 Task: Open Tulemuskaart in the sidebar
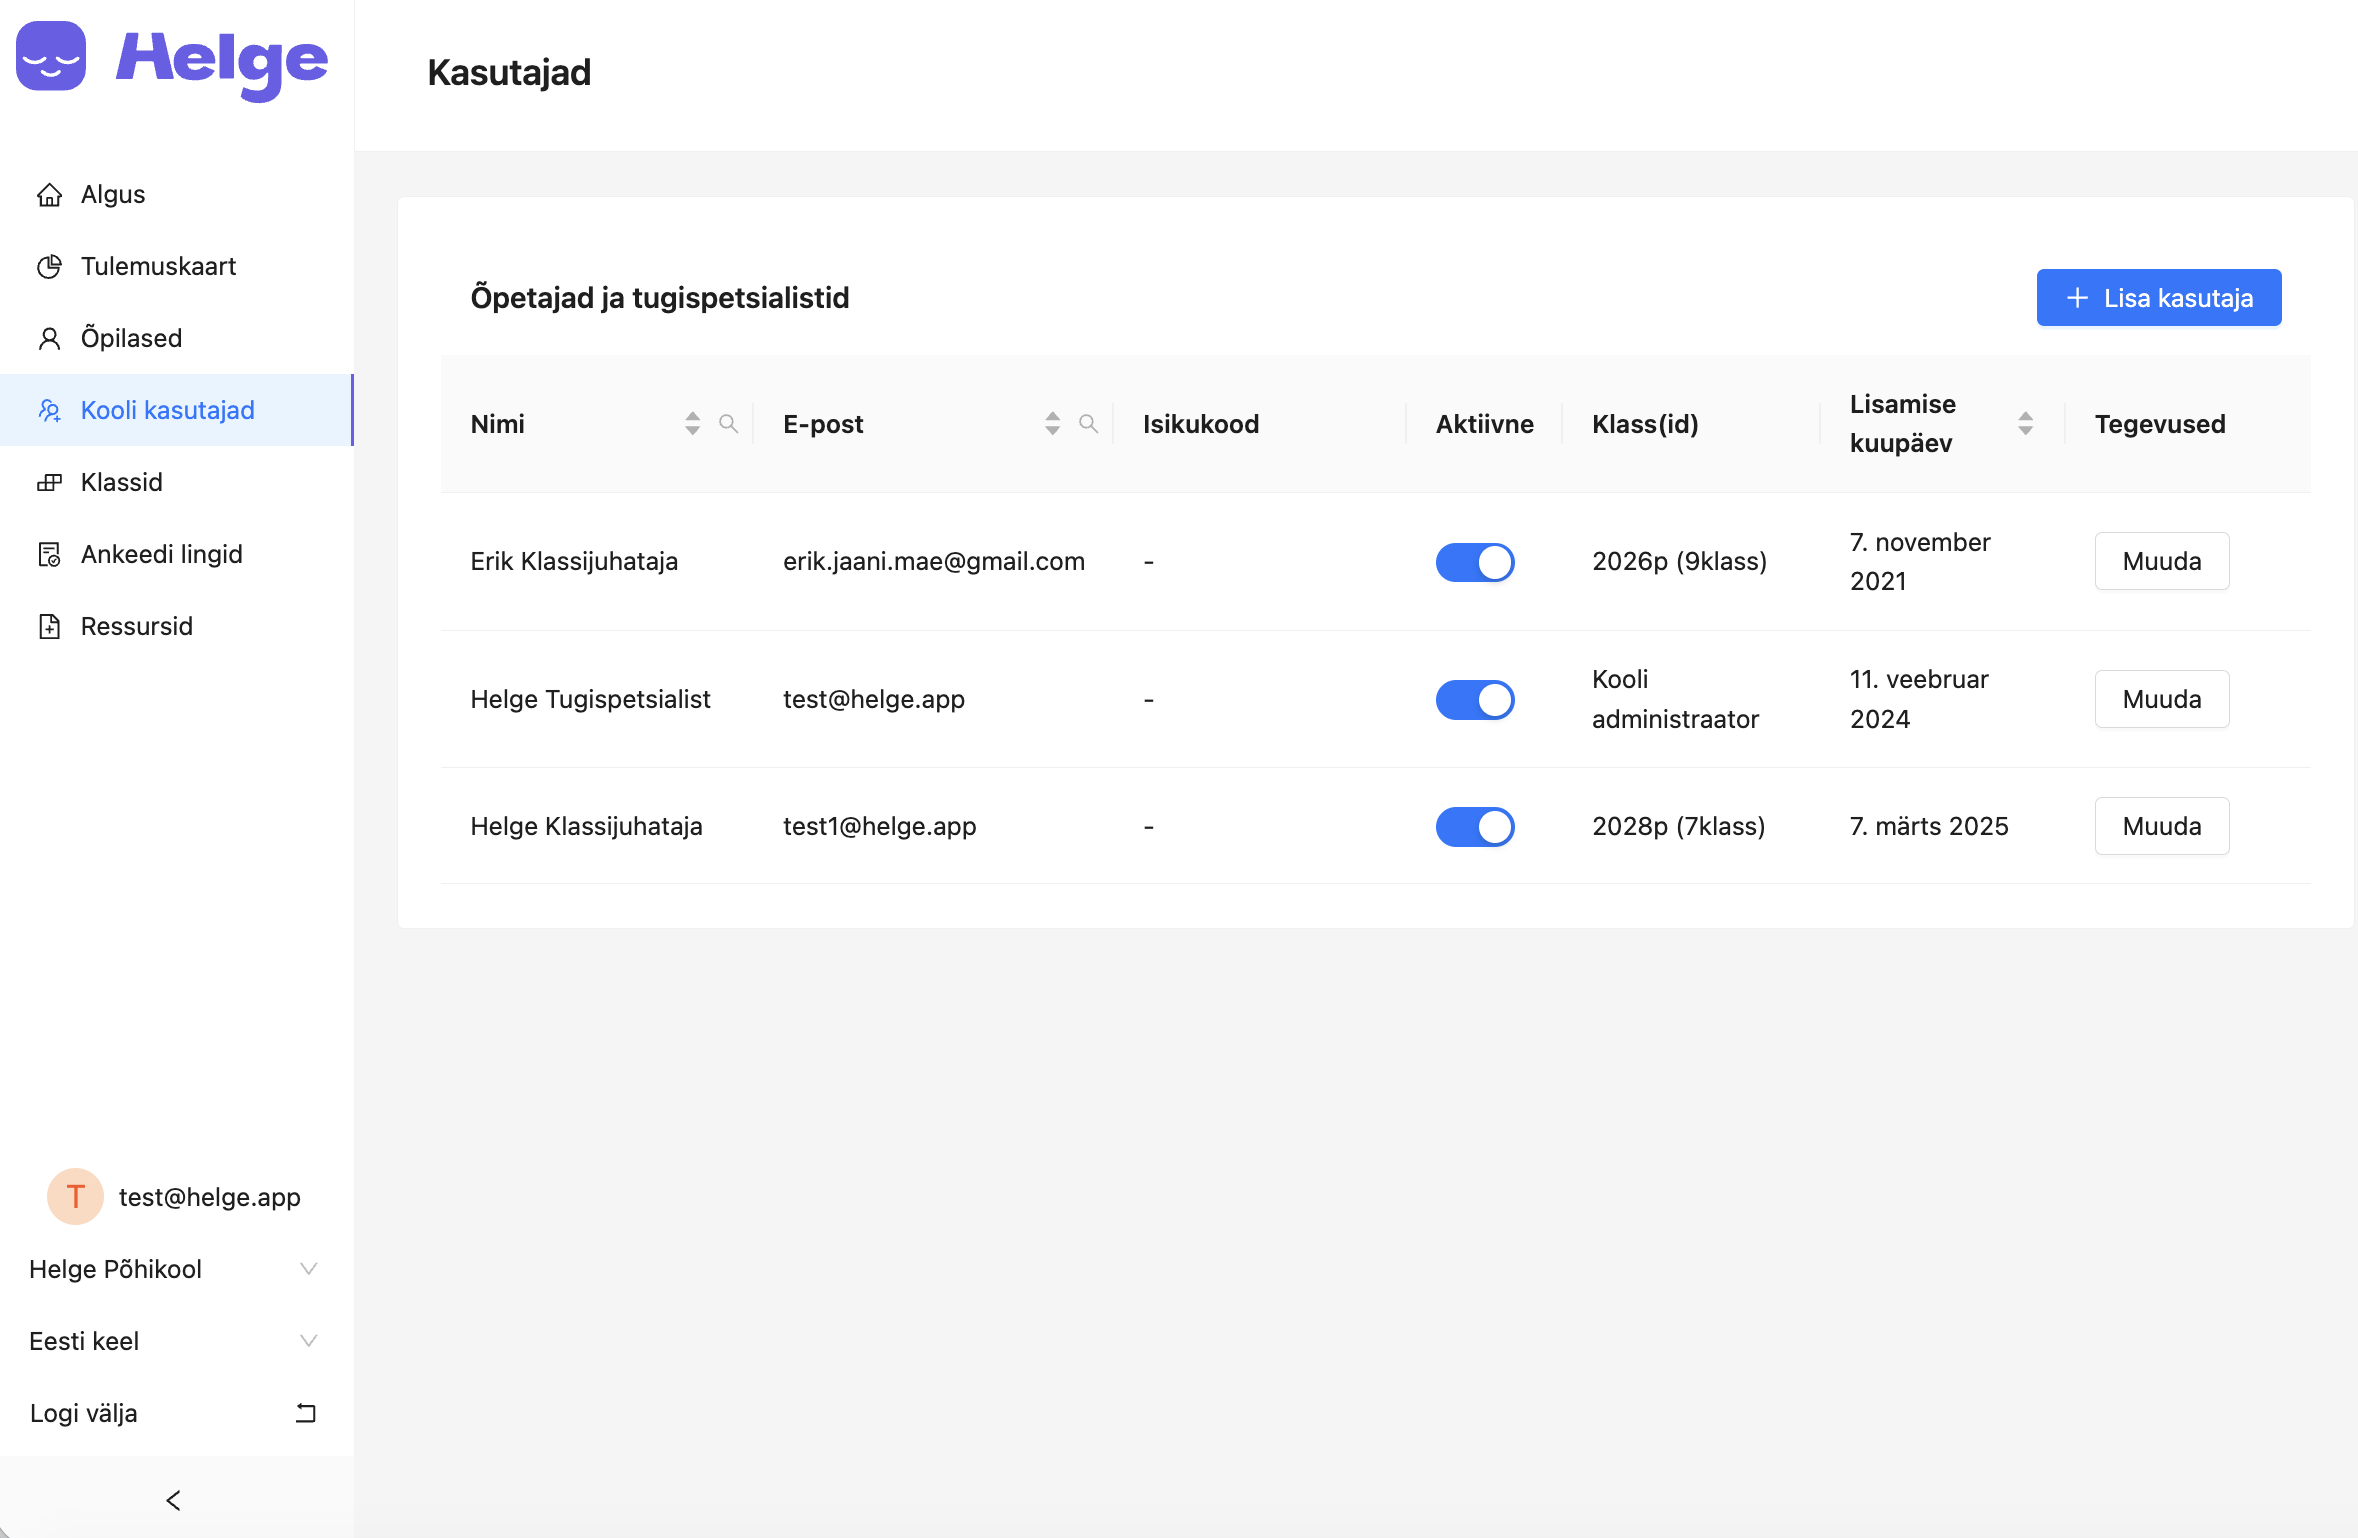[158, 266]
